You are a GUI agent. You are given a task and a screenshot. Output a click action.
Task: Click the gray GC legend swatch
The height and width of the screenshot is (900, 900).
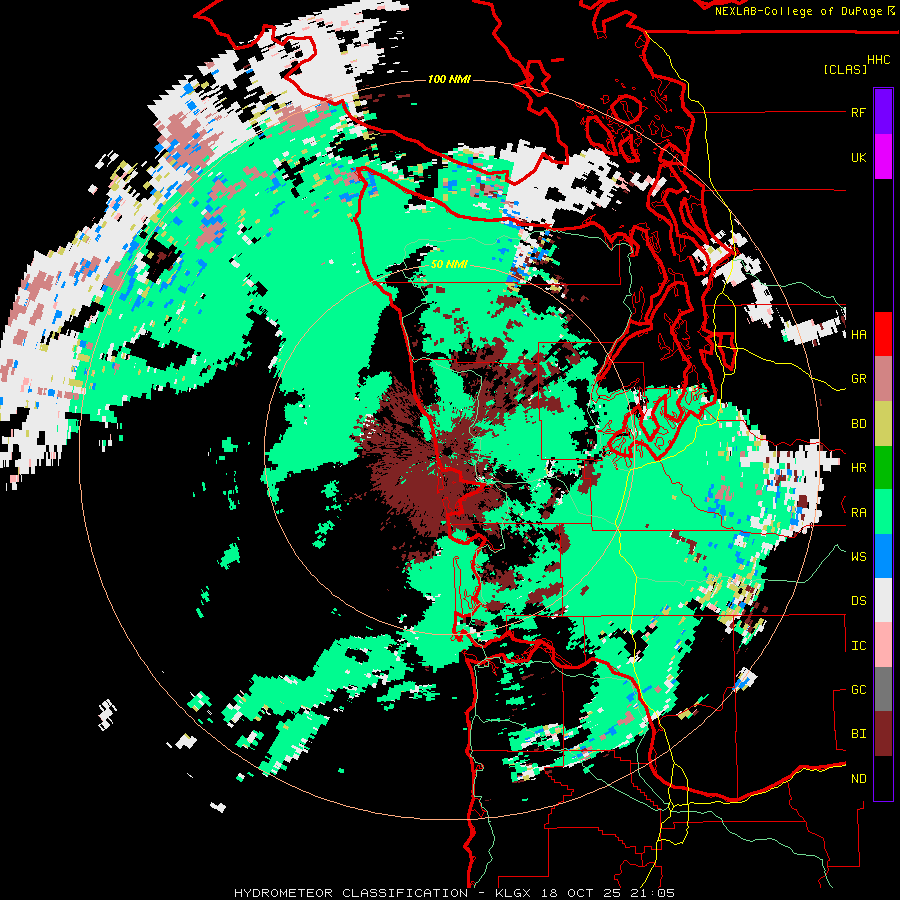pos(883,690)
